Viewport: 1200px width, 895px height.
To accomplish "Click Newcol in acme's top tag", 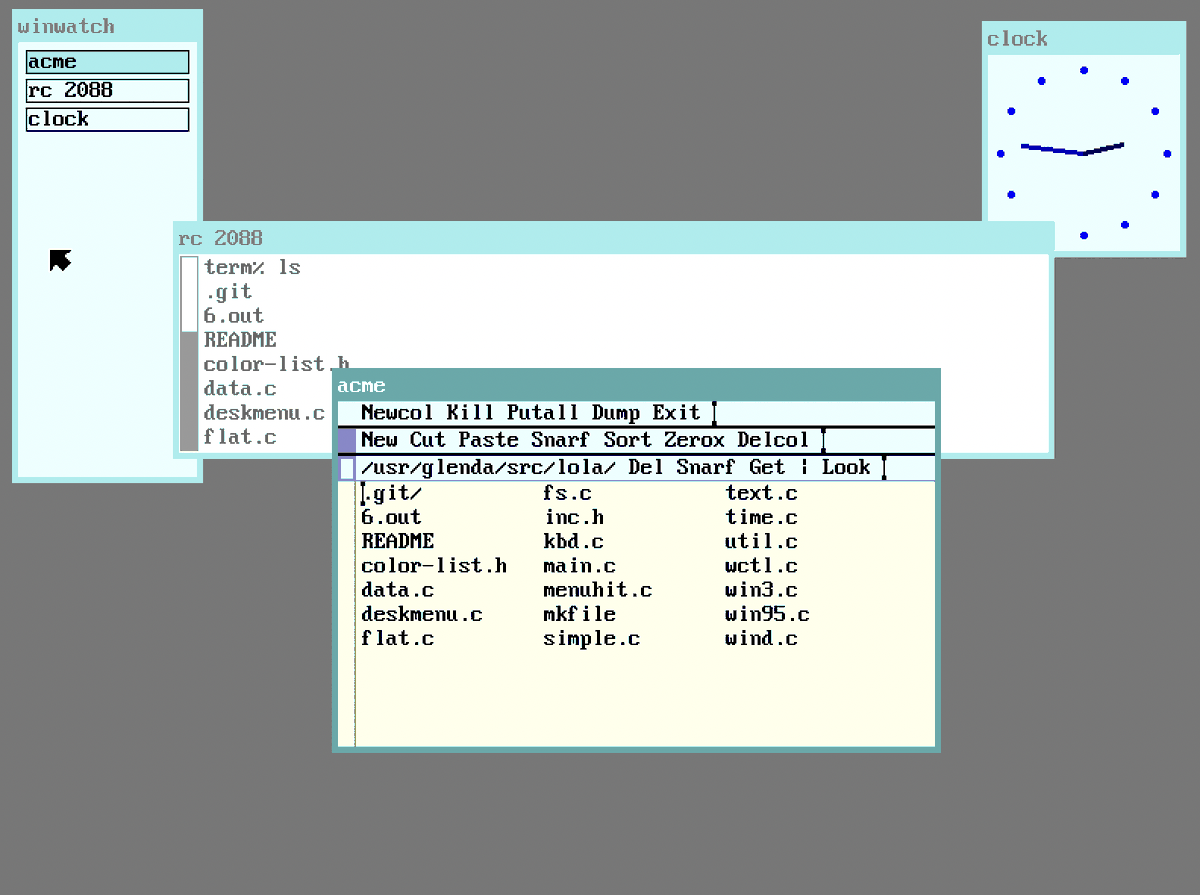I will coord(397,413).
